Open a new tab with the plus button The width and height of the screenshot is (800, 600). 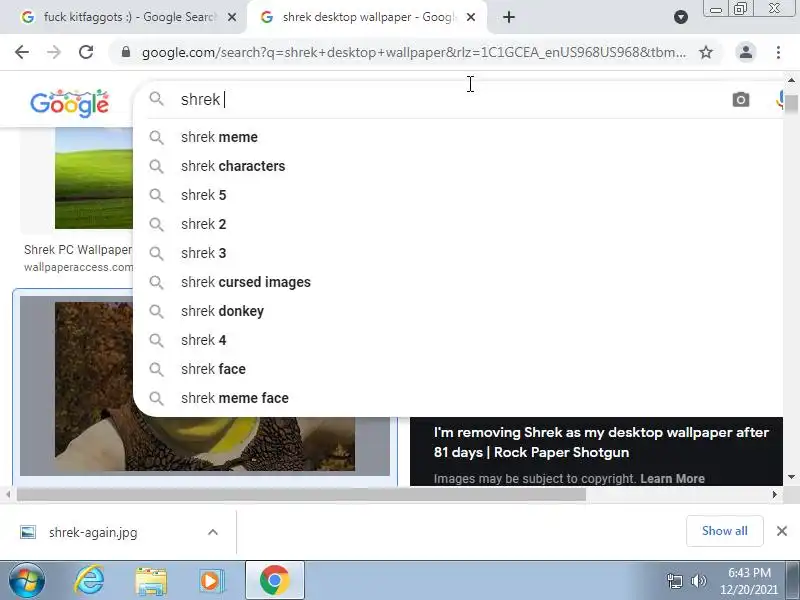509,17
